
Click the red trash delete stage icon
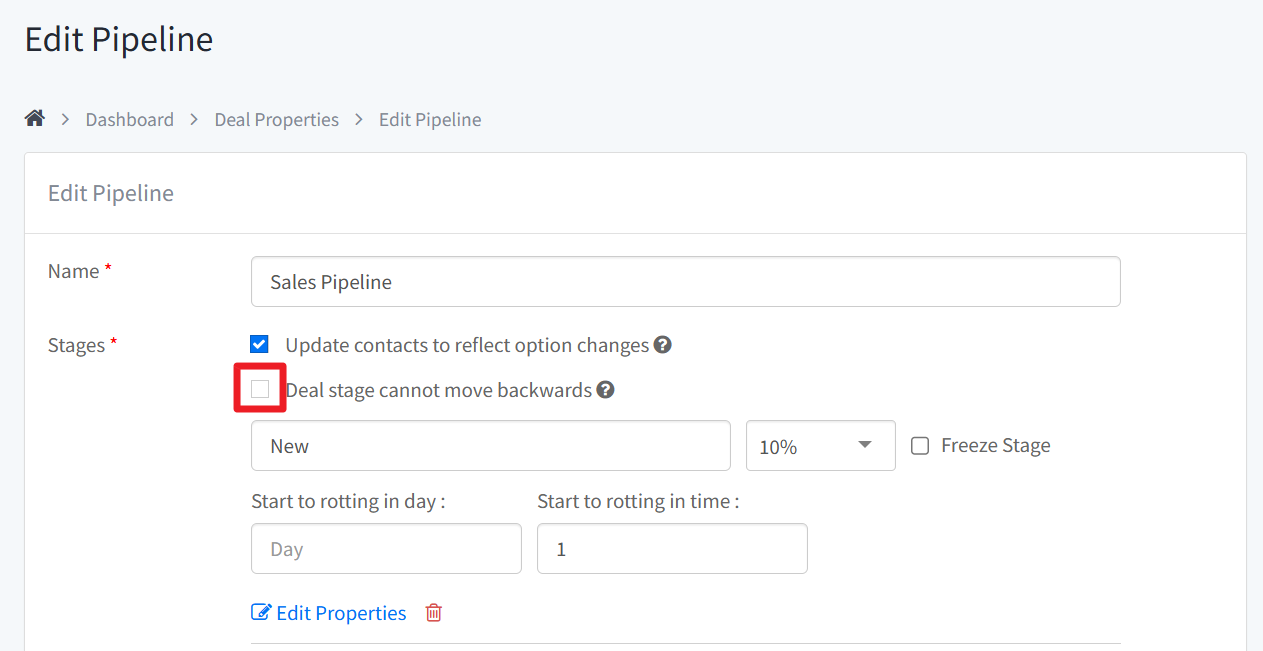point(433,613)
